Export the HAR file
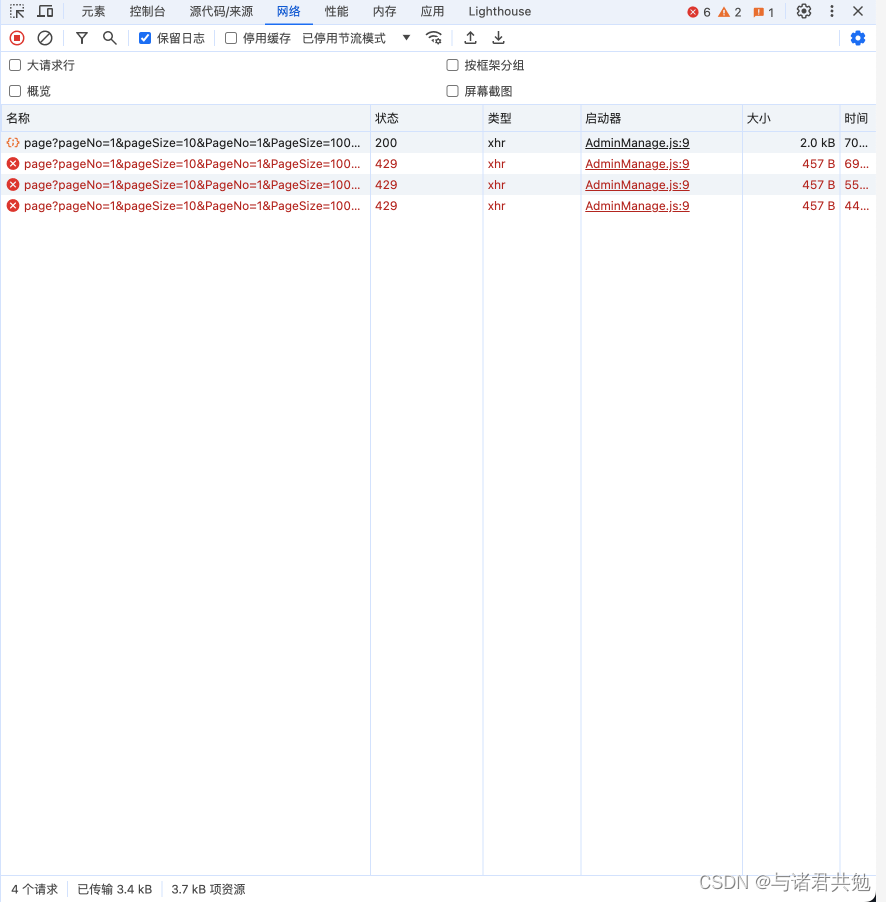The width and height of the screenshot is (886, 902). [498, 37]
